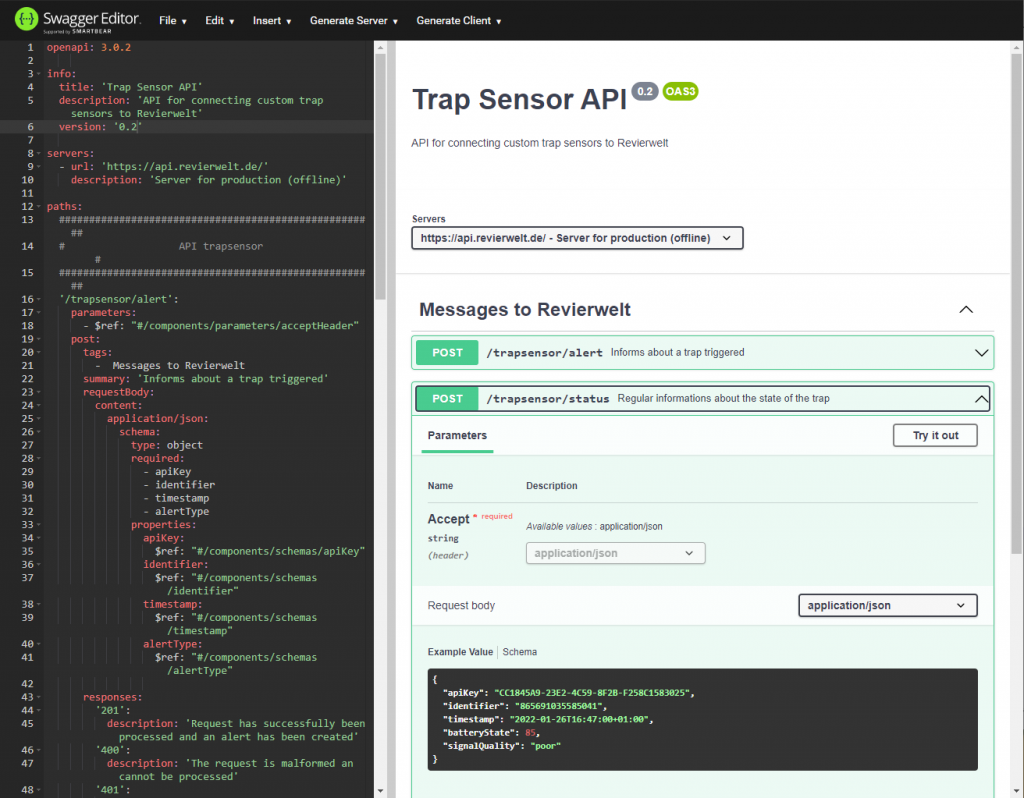Click the POST badge of /trapsensor/alert
Viewport: 1024px width, 798px height.
coord(447,353)
